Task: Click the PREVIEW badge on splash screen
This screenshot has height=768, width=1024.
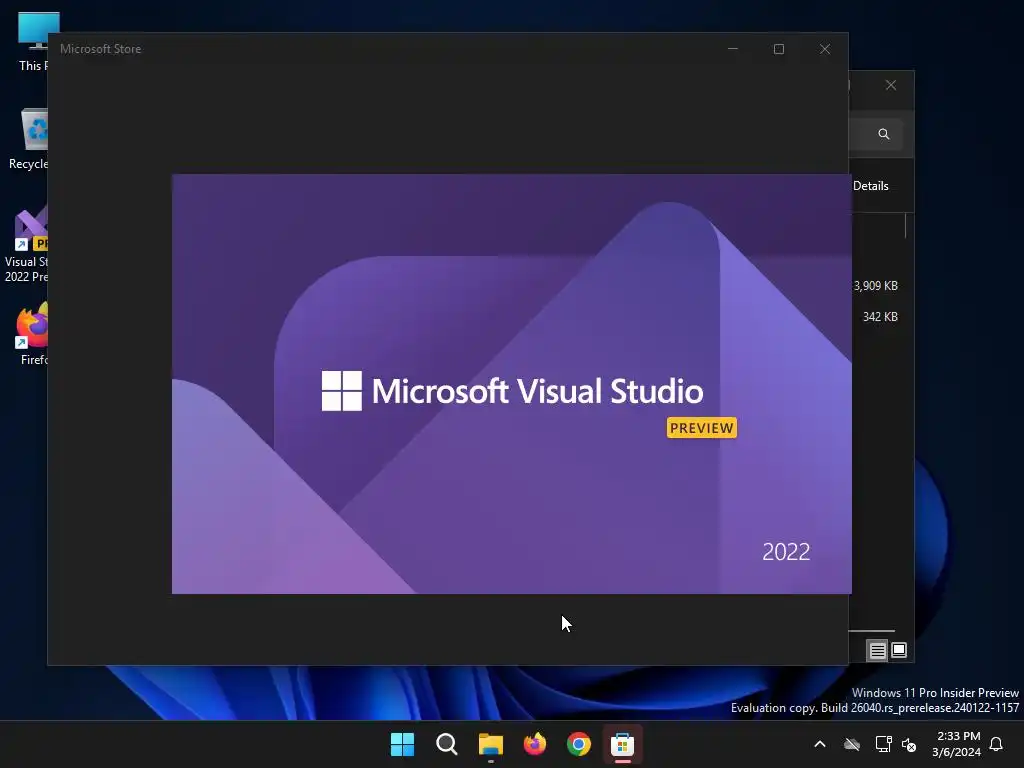Action: [x=701, y=428]
